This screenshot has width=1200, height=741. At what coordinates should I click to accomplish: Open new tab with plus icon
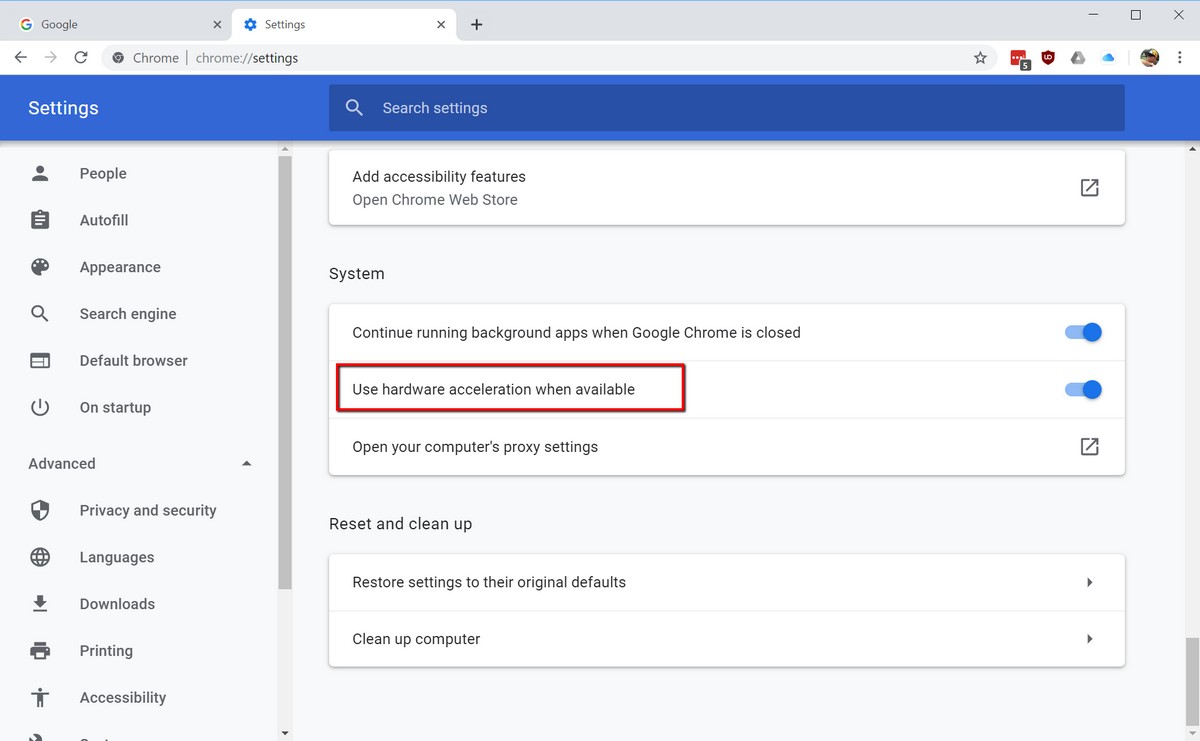click(477, 24)
